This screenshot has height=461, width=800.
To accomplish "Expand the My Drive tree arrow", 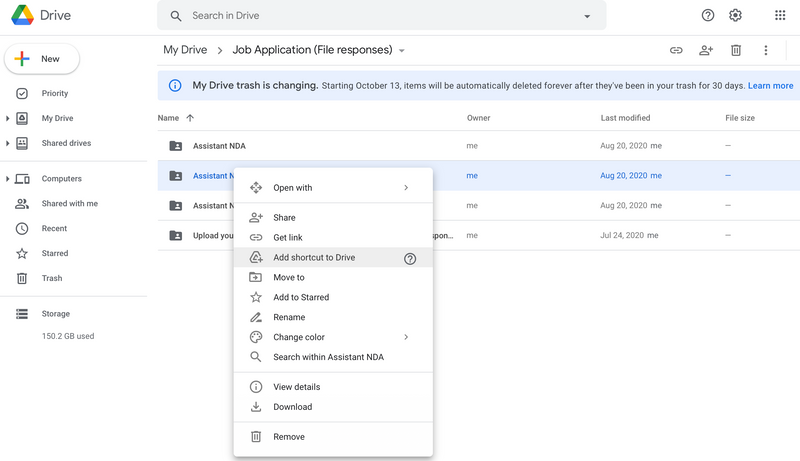I will coord(8,118).
